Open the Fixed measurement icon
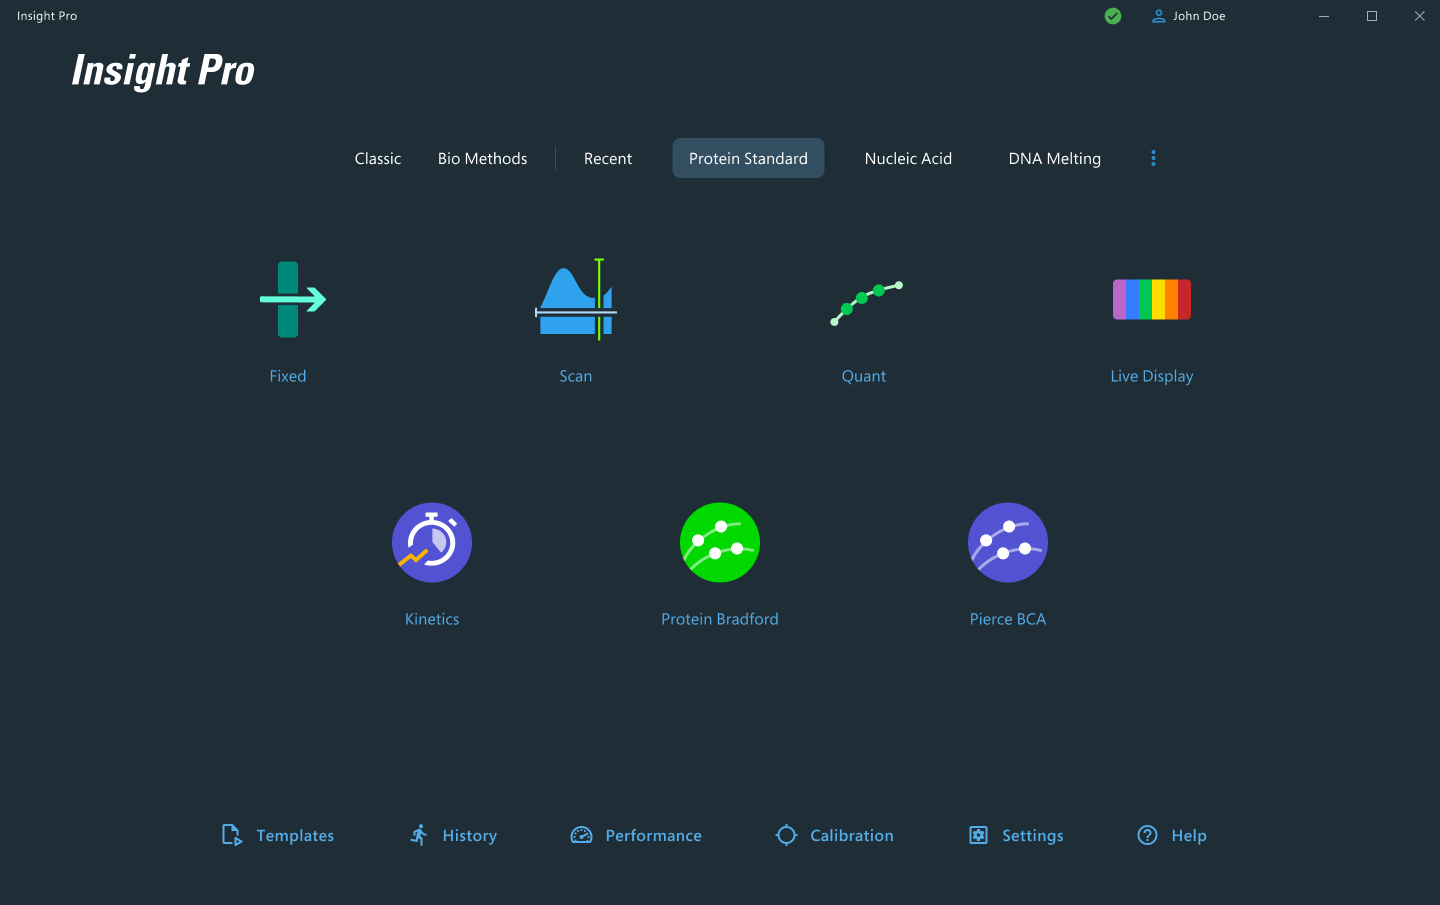 289,300
